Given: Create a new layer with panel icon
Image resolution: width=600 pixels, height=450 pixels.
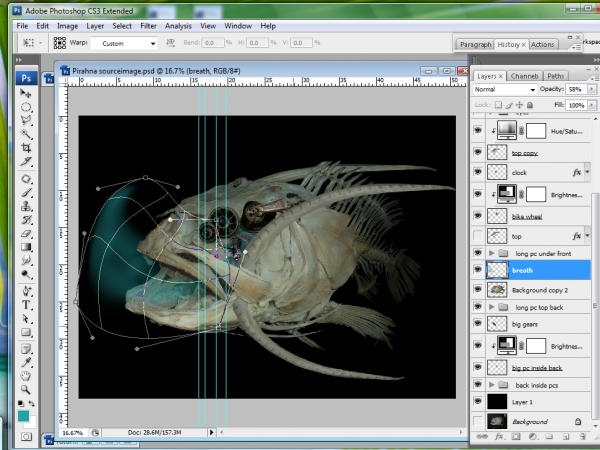Looking at the screenshot, I should coord(566,437).
